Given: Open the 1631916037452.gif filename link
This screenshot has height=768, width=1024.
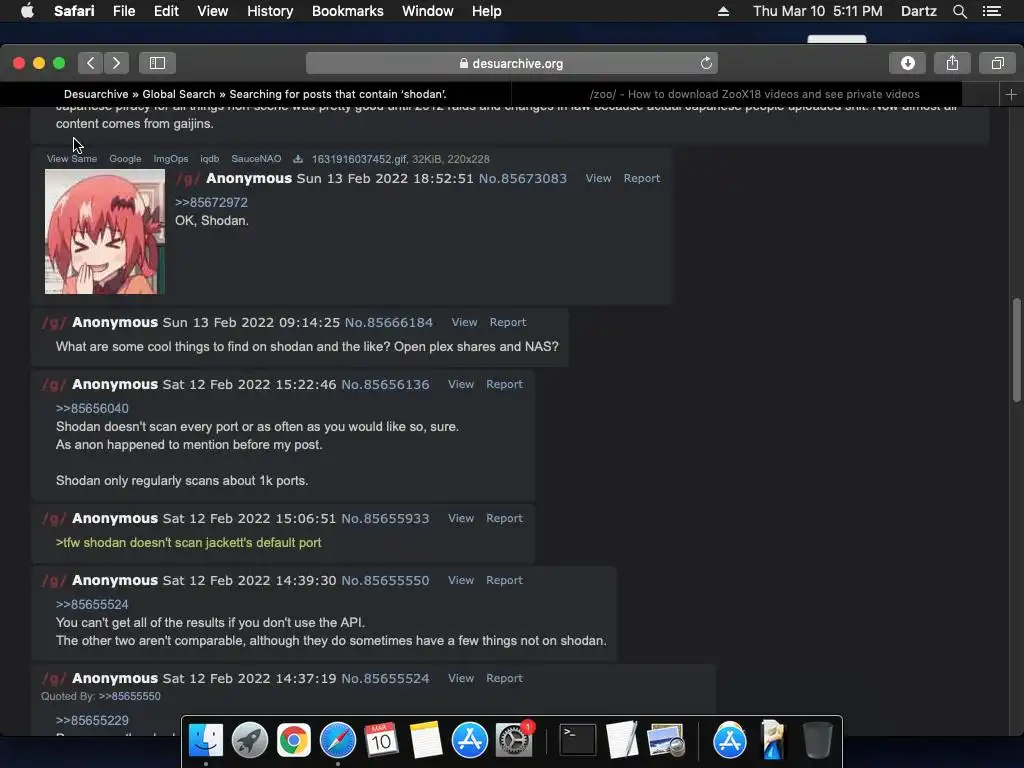Looking at the screenshot, I should coord(359,159).
